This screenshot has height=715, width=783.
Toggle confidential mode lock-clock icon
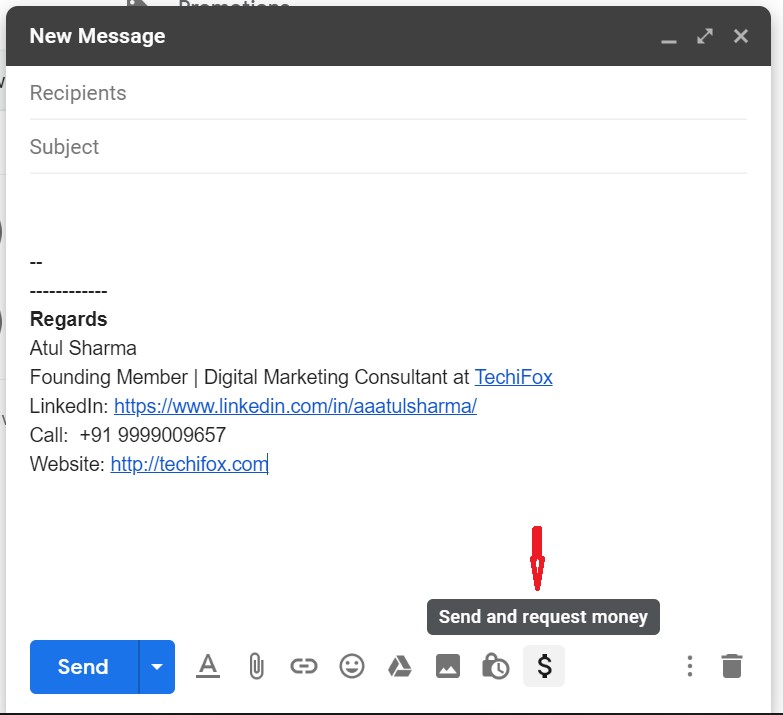pos(495,667)
